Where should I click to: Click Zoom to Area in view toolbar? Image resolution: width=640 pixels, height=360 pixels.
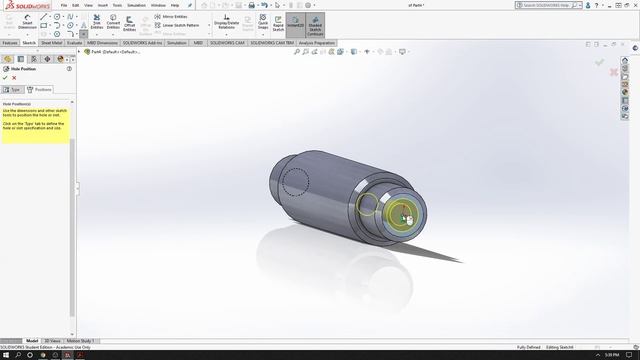coord(305,52)
